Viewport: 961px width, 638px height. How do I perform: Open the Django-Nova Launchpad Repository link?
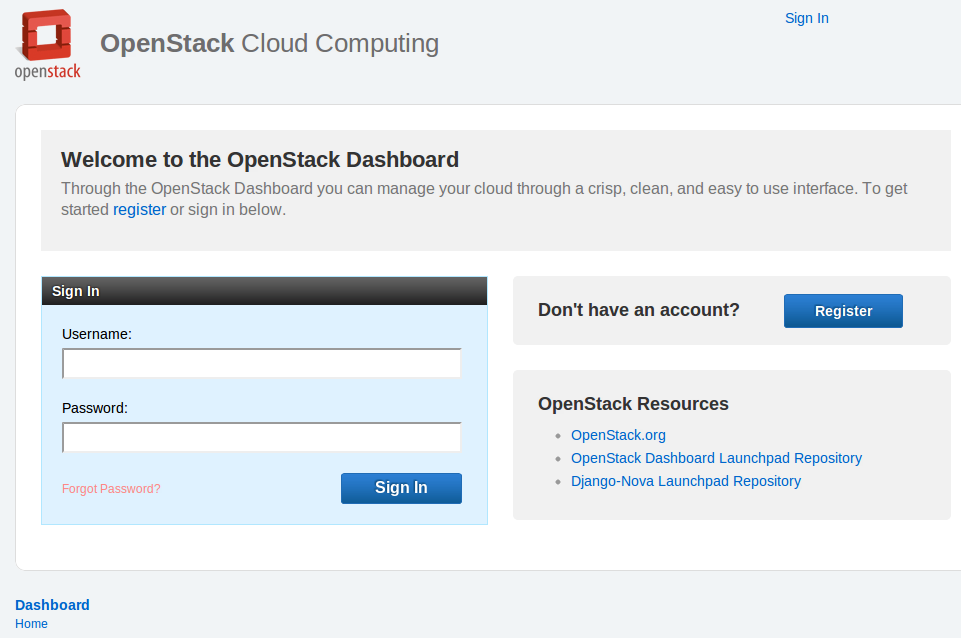(686, 481)
